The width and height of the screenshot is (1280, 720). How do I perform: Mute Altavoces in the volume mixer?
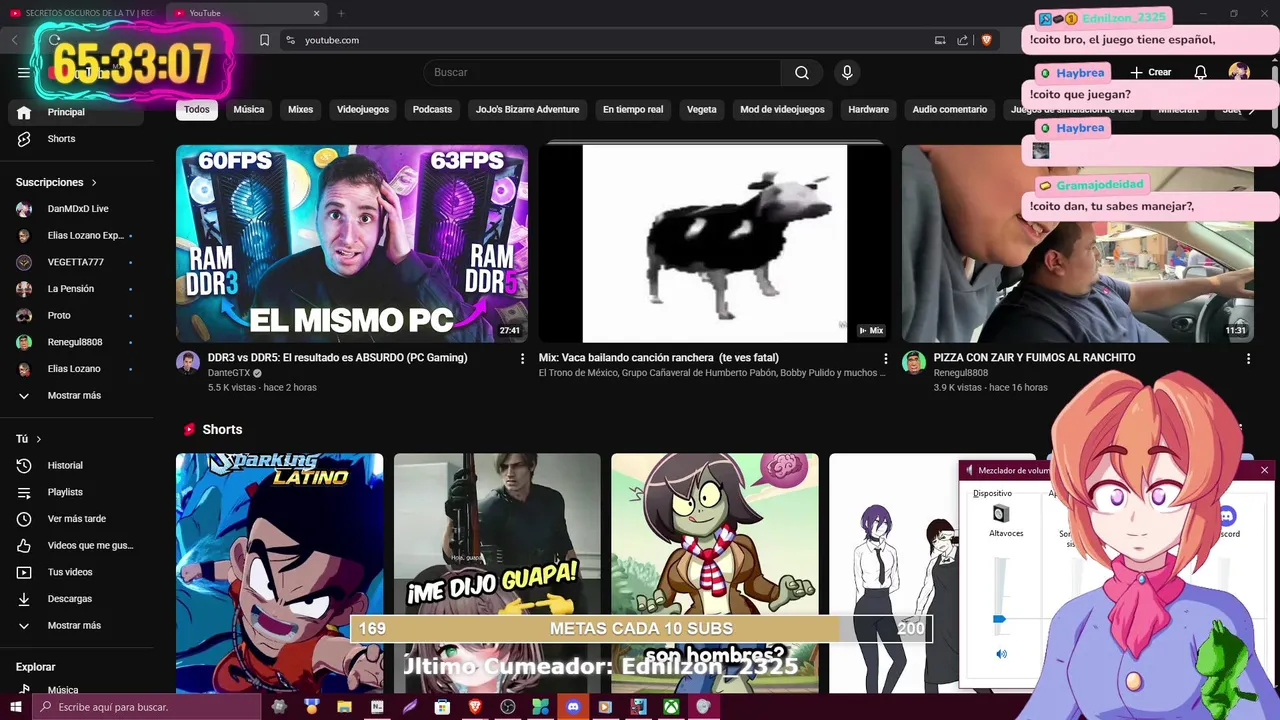[x=1001, y=654]
